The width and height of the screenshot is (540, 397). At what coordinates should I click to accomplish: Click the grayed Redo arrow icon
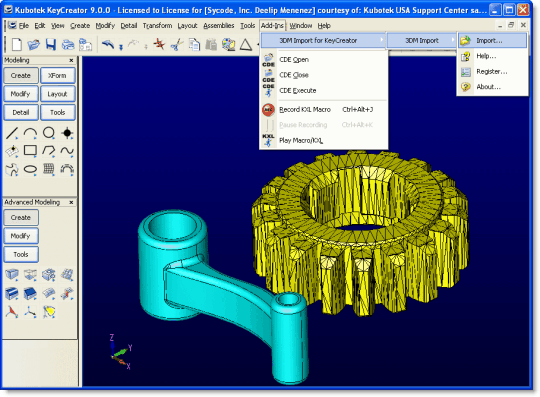(x=133, y=44)
